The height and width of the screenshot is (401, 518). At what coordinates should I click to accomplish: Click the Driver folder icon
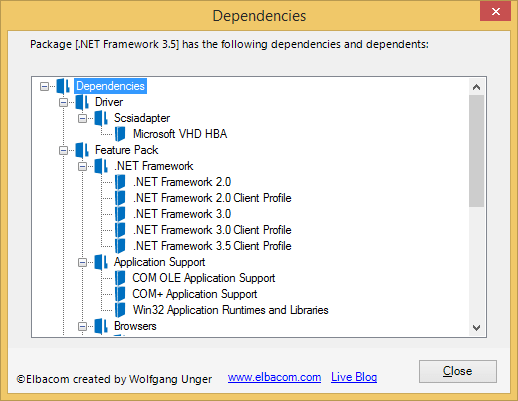pyautogui.click(x=82, y=102)
